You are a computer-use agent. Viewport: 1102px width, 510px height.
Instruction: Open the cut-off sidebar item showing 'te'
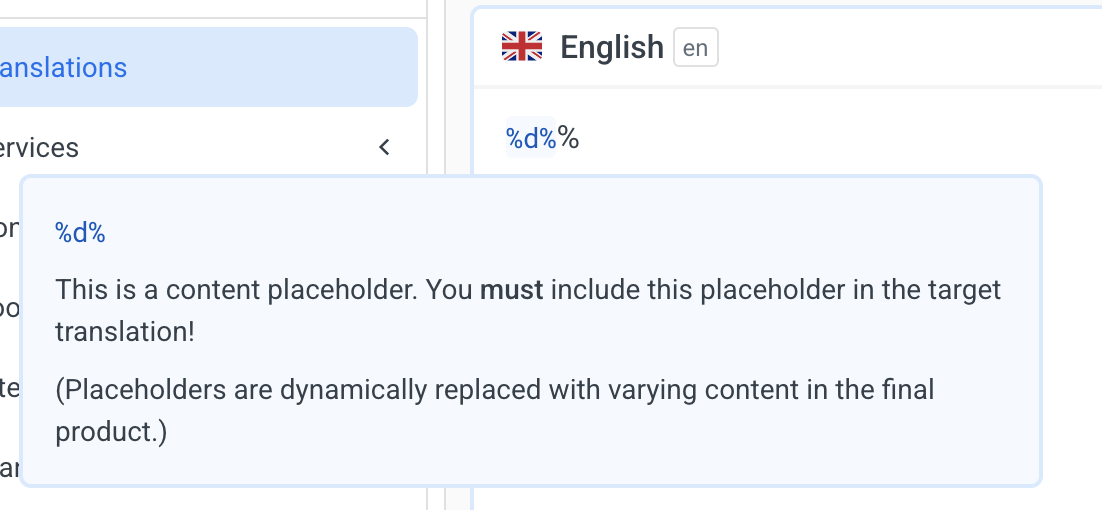point(9,388)
